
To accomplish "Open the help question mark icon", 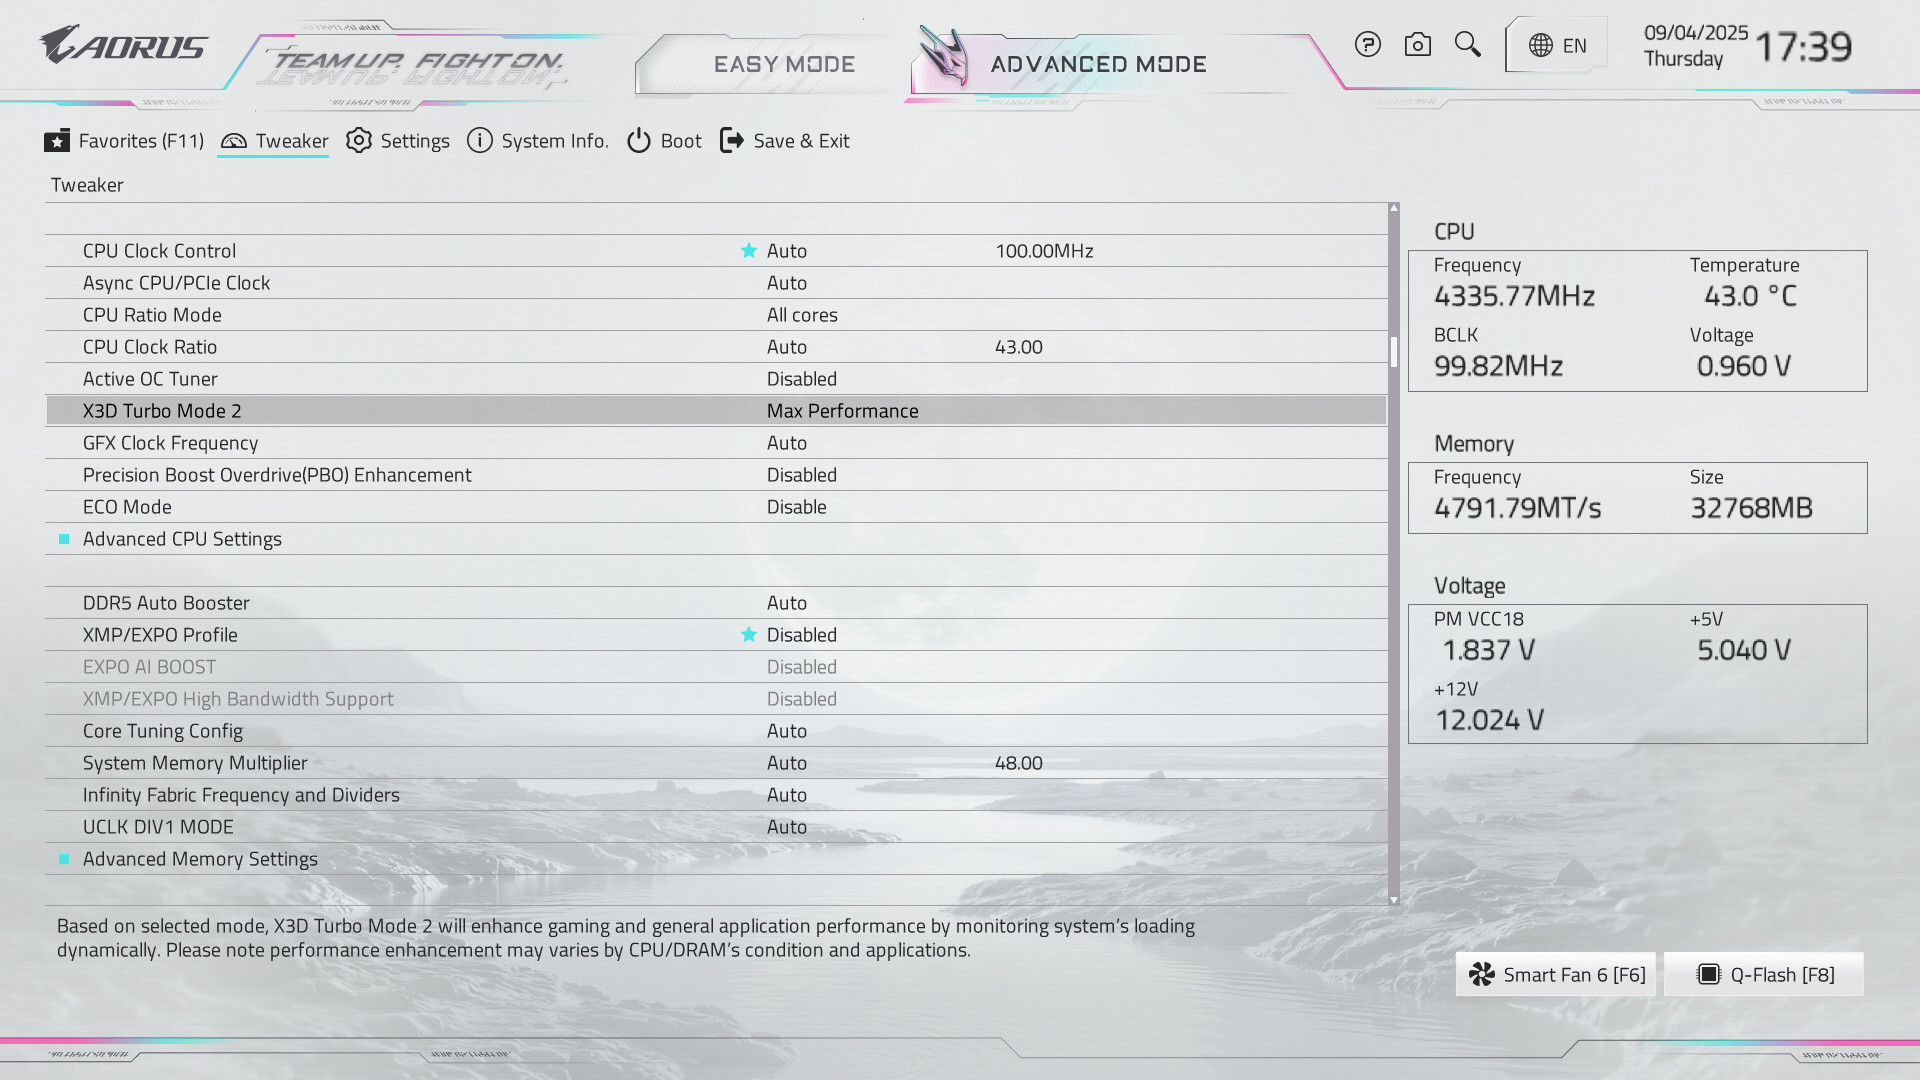I will pyautogui.click(x=1367, y=45).
